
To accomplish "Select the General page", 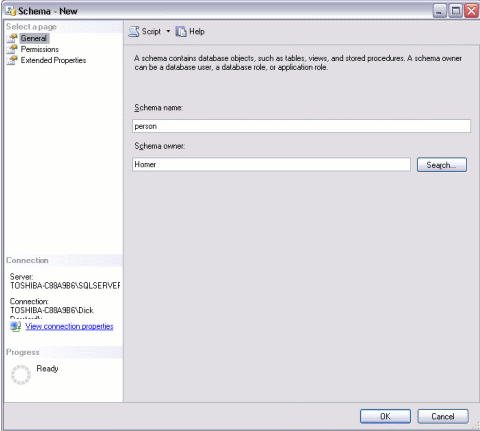I will 34,38.
